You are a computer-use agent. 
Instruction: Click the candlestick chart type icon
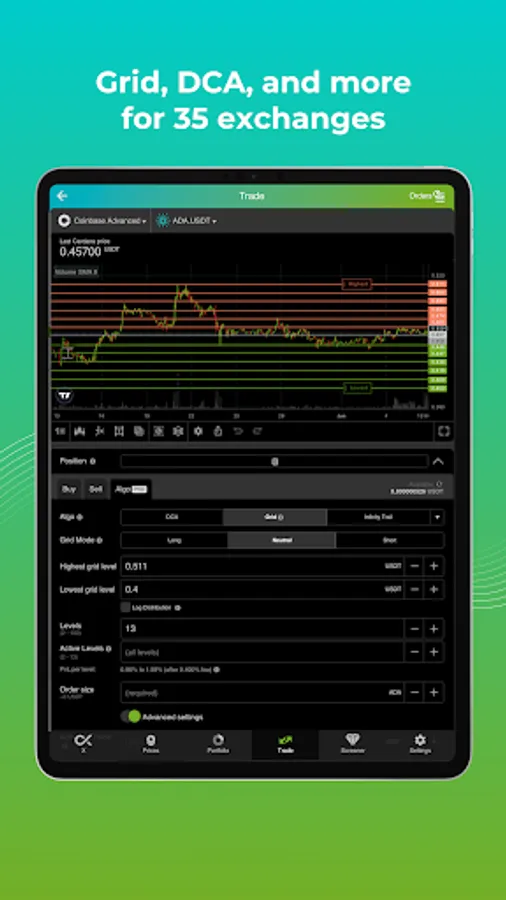pyautogui.click(x=80, y=431)
